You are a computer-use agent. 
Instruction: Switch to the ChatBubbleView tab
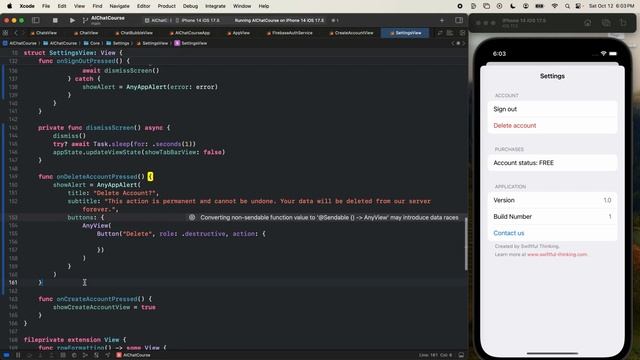coord(134,33)
